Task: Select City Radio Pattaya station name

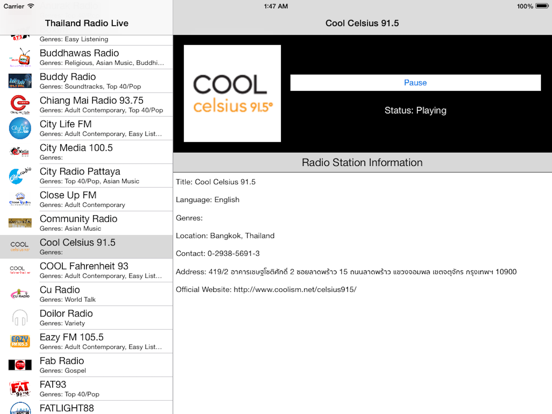Action: [x=80, y=171]
